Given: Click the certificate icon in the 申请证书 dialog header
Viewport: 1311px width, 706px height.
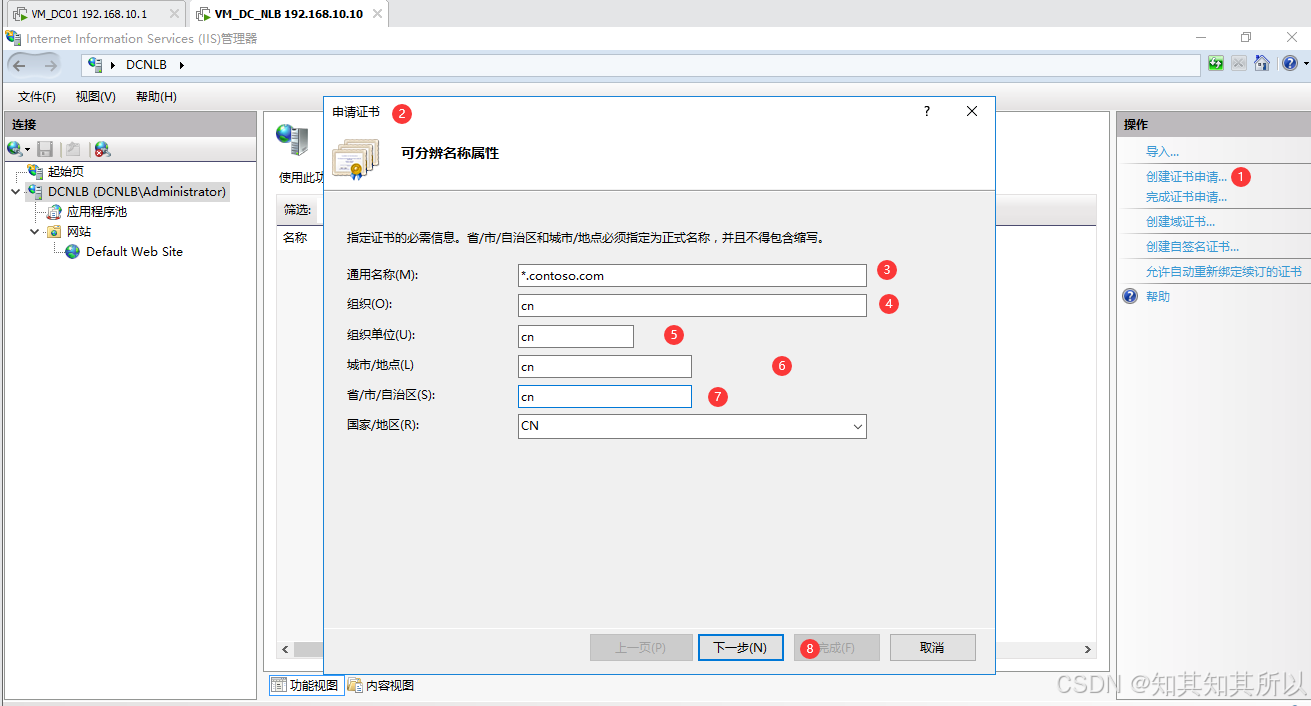Looking at the screenshot, I should point(356,158).
